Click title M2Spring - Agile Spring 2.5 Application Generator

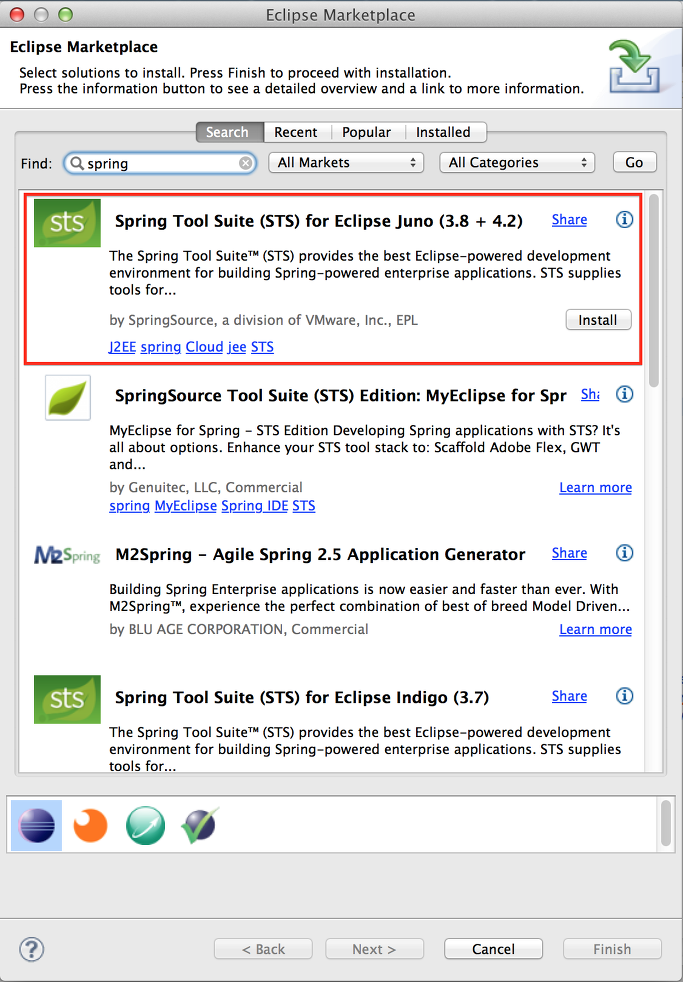321,555
